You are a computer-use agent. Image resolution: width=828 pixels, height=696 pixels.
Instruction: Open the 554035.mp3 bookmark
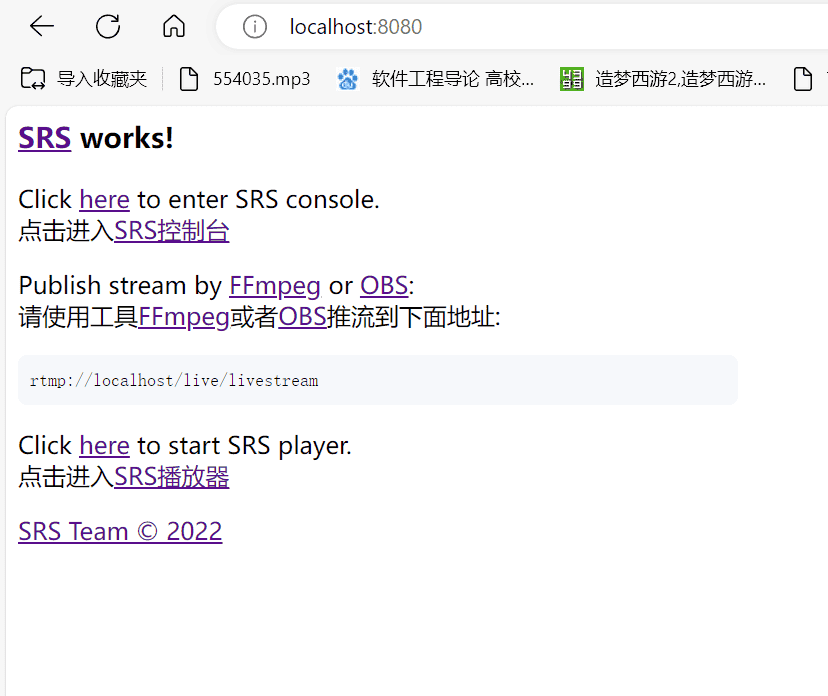point(244,79)
